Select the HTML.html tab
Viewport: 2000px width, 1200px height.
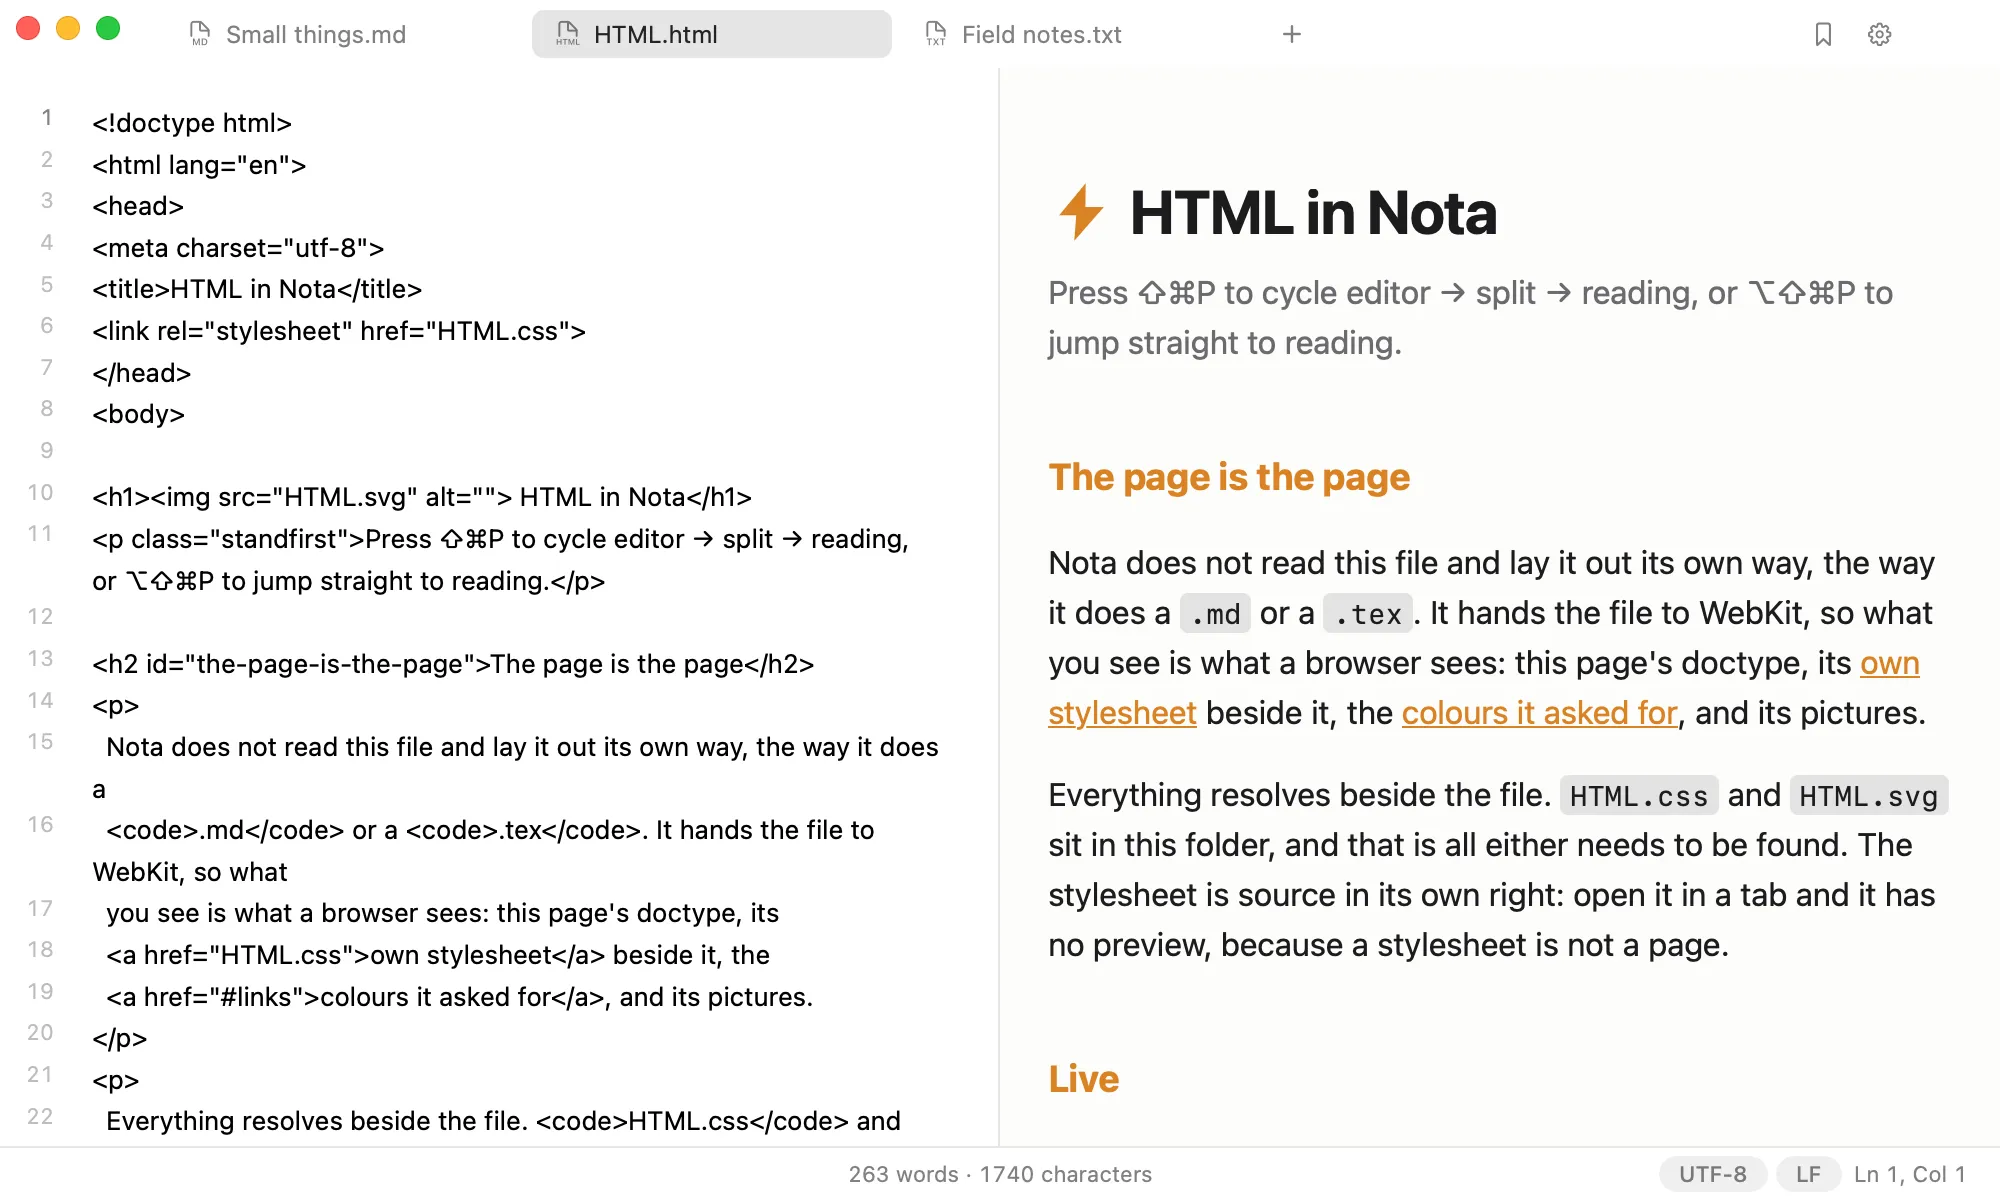point(711,34)
